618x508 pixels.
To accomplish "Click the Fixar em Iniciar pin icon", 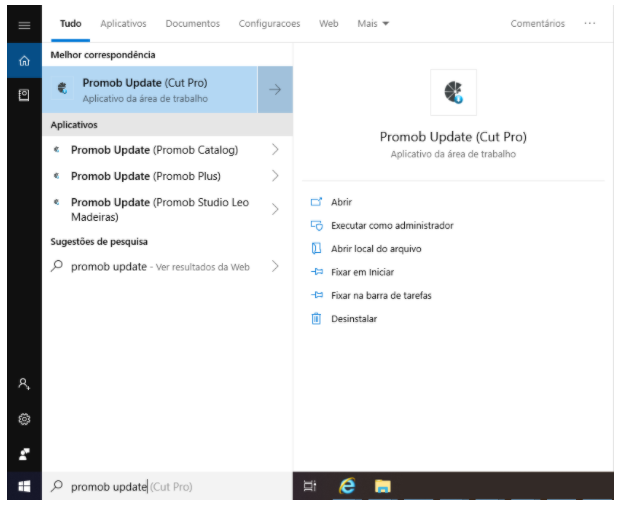I will [x=317, y=272].
